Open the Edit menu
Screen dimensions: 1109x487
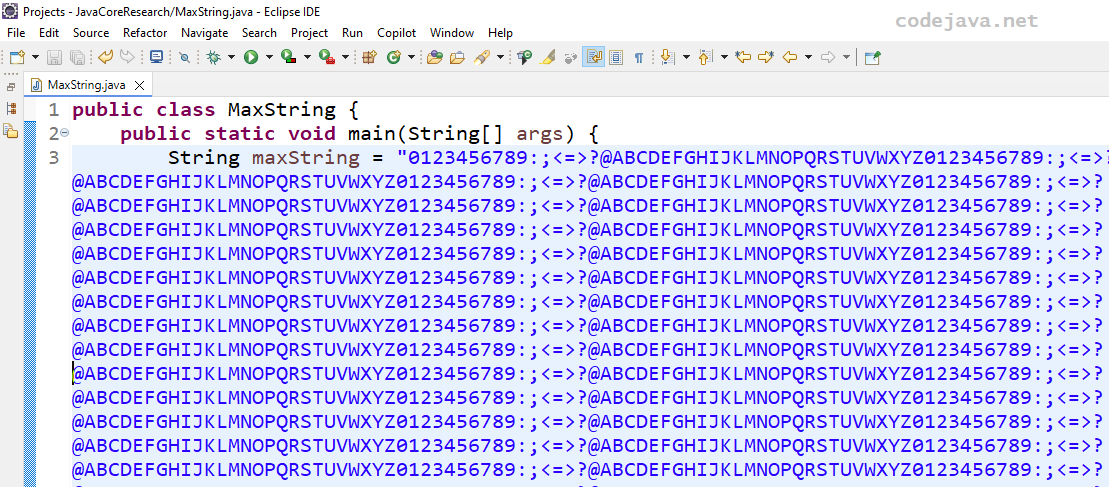[49, 33]
